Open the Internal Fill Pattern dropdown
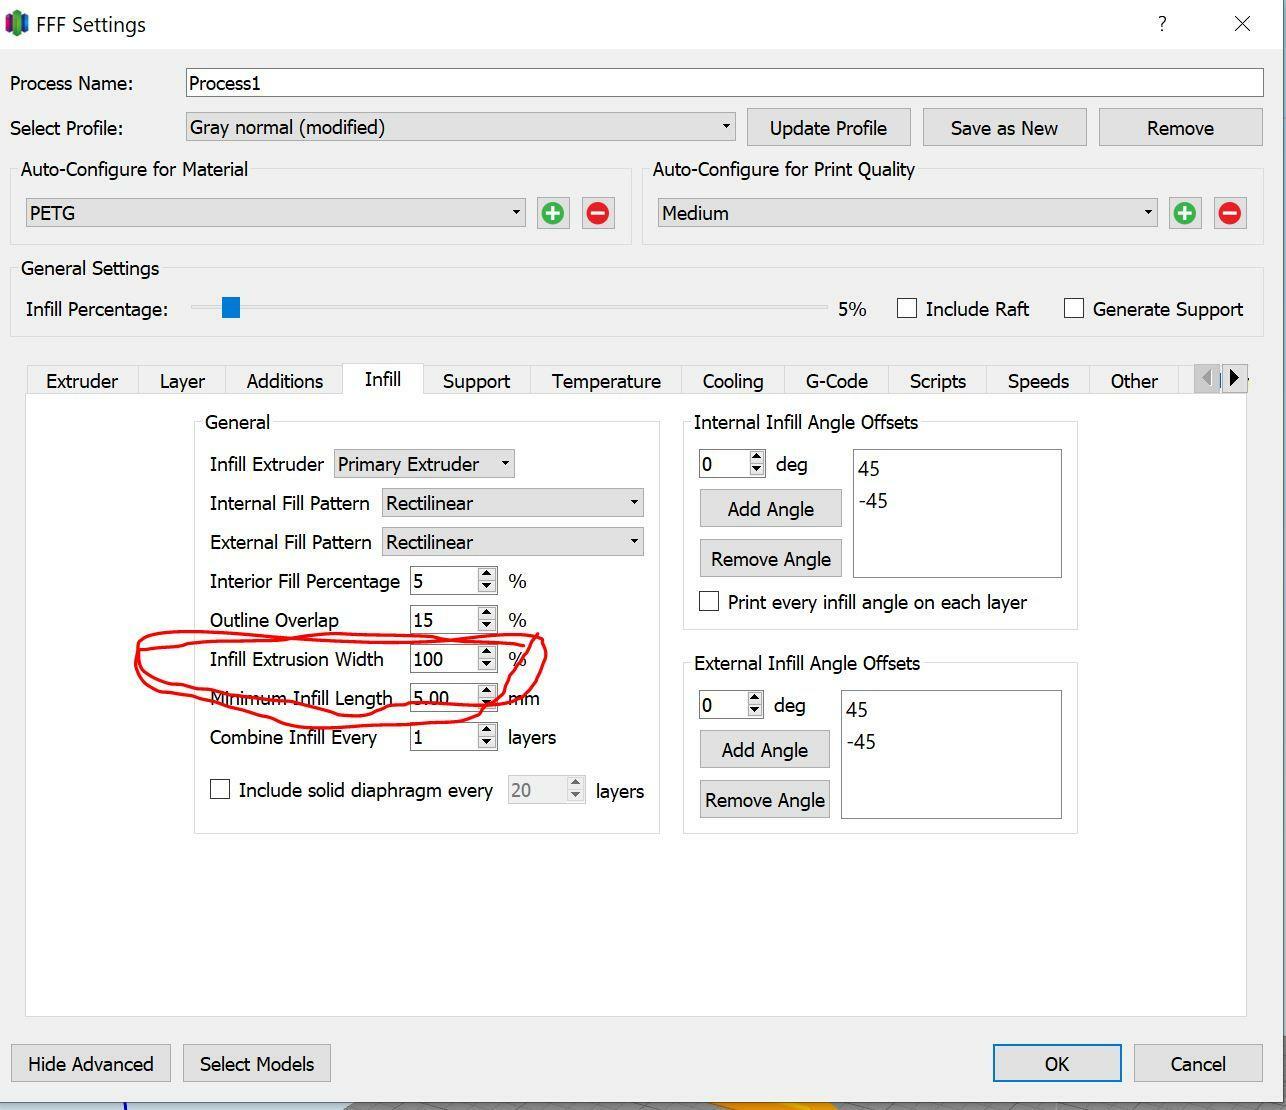This screenshot has height=1110, width=1286. coord(512,503)
